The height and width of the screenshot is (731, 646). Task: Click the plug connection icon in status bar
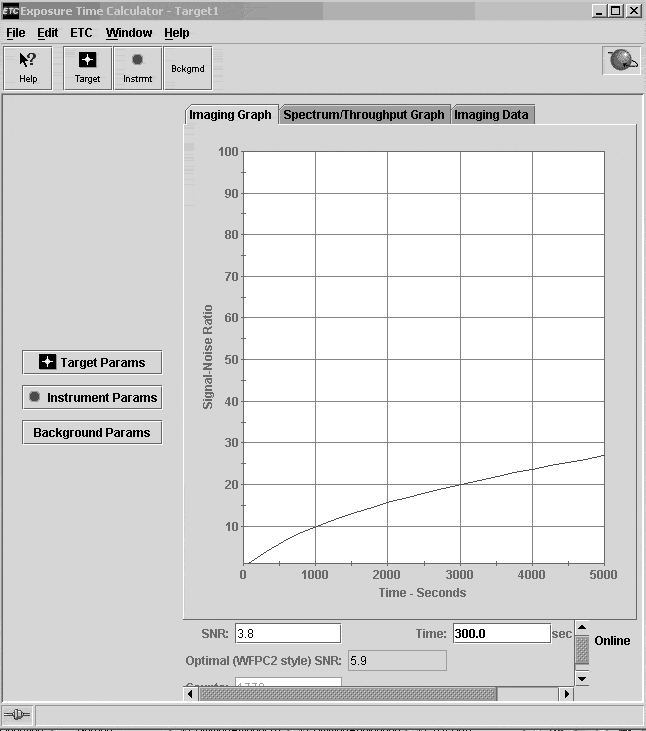17,714
